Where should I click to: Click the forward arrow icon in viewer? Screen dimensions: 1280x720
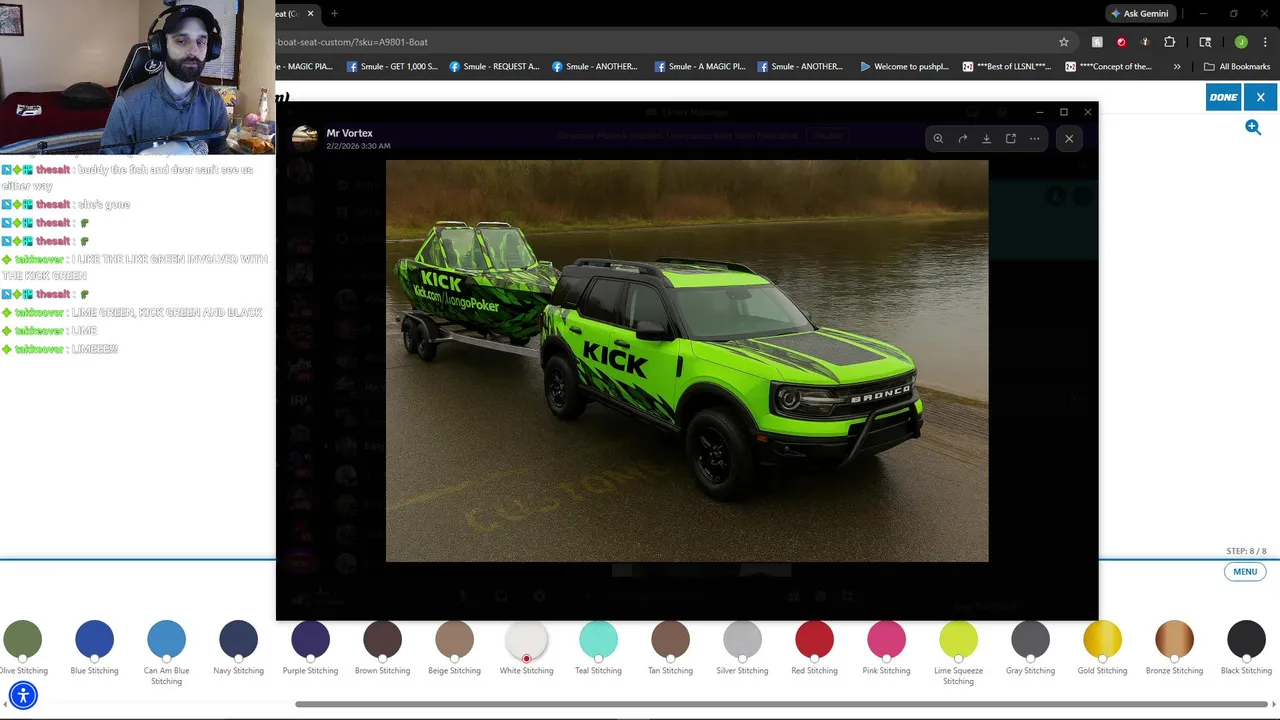(x=962, y=139)
